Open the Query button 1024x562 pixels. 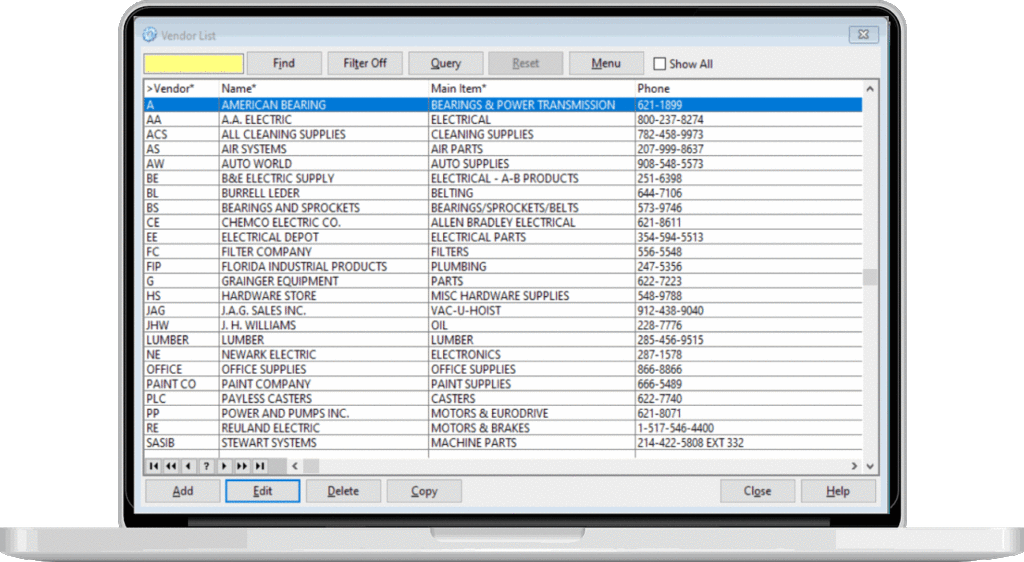point(445,63)
